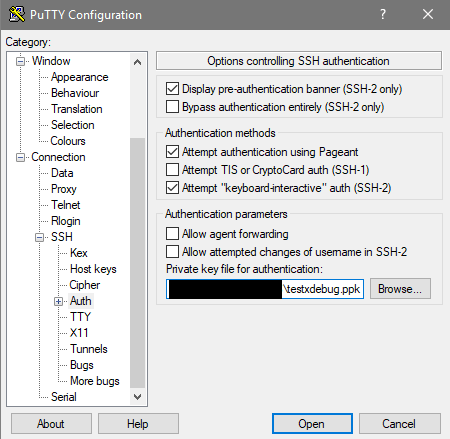Viewport: 450px width, 439px height.
Task: Select X11 in category tree
Action: pyautogui.click(x=79, y=333)
